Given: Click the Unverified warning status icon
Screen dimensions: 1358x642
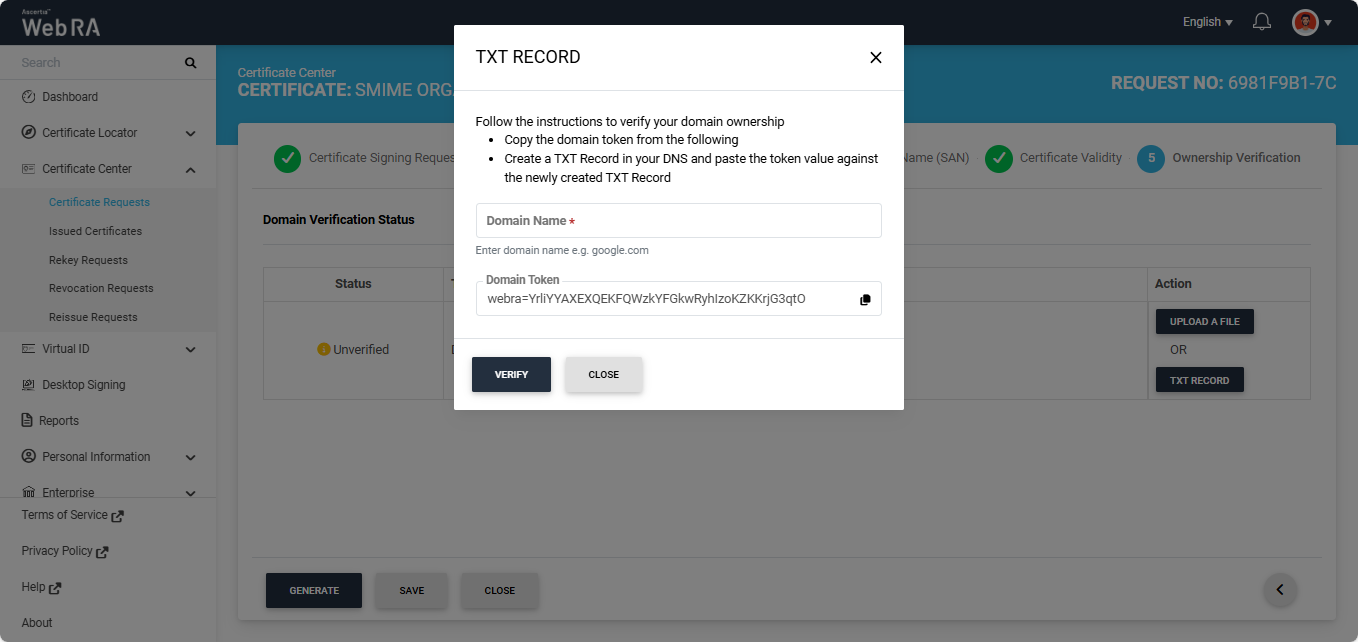Looking at the screenshot, I should [323, 350].
